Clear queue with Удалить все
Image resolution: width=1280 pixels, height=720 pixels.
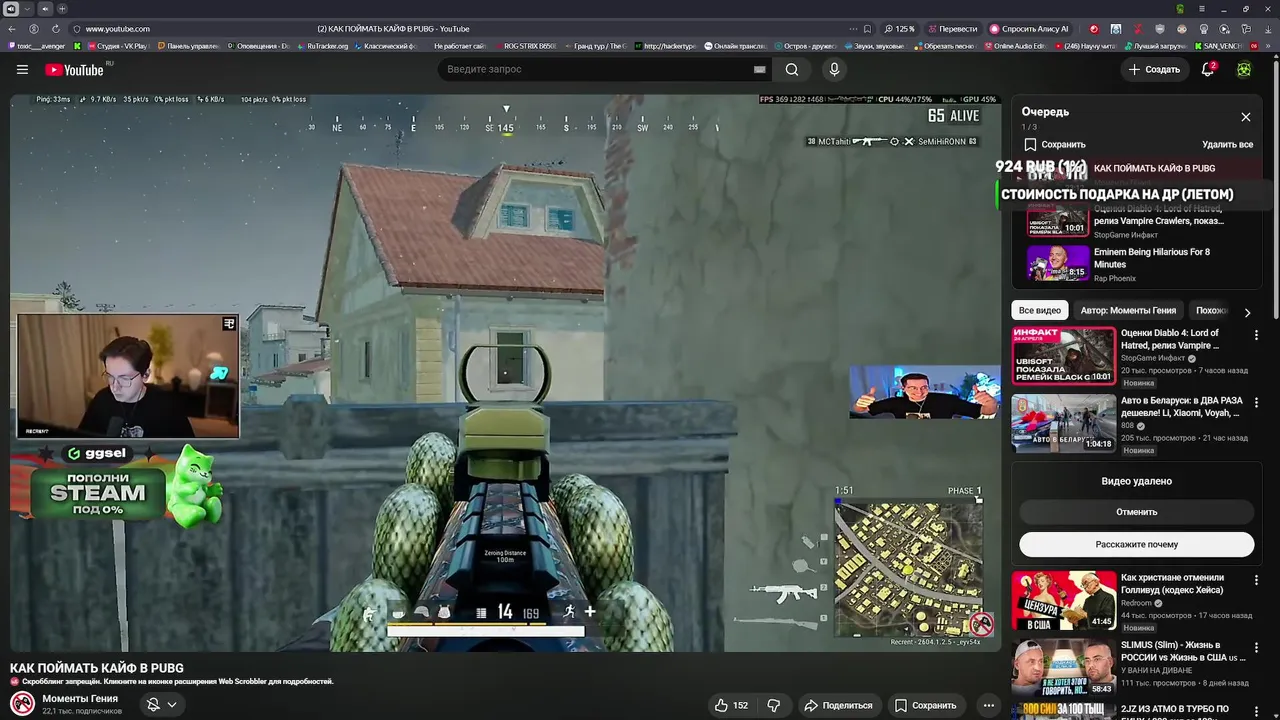[x=1227, y=144]
